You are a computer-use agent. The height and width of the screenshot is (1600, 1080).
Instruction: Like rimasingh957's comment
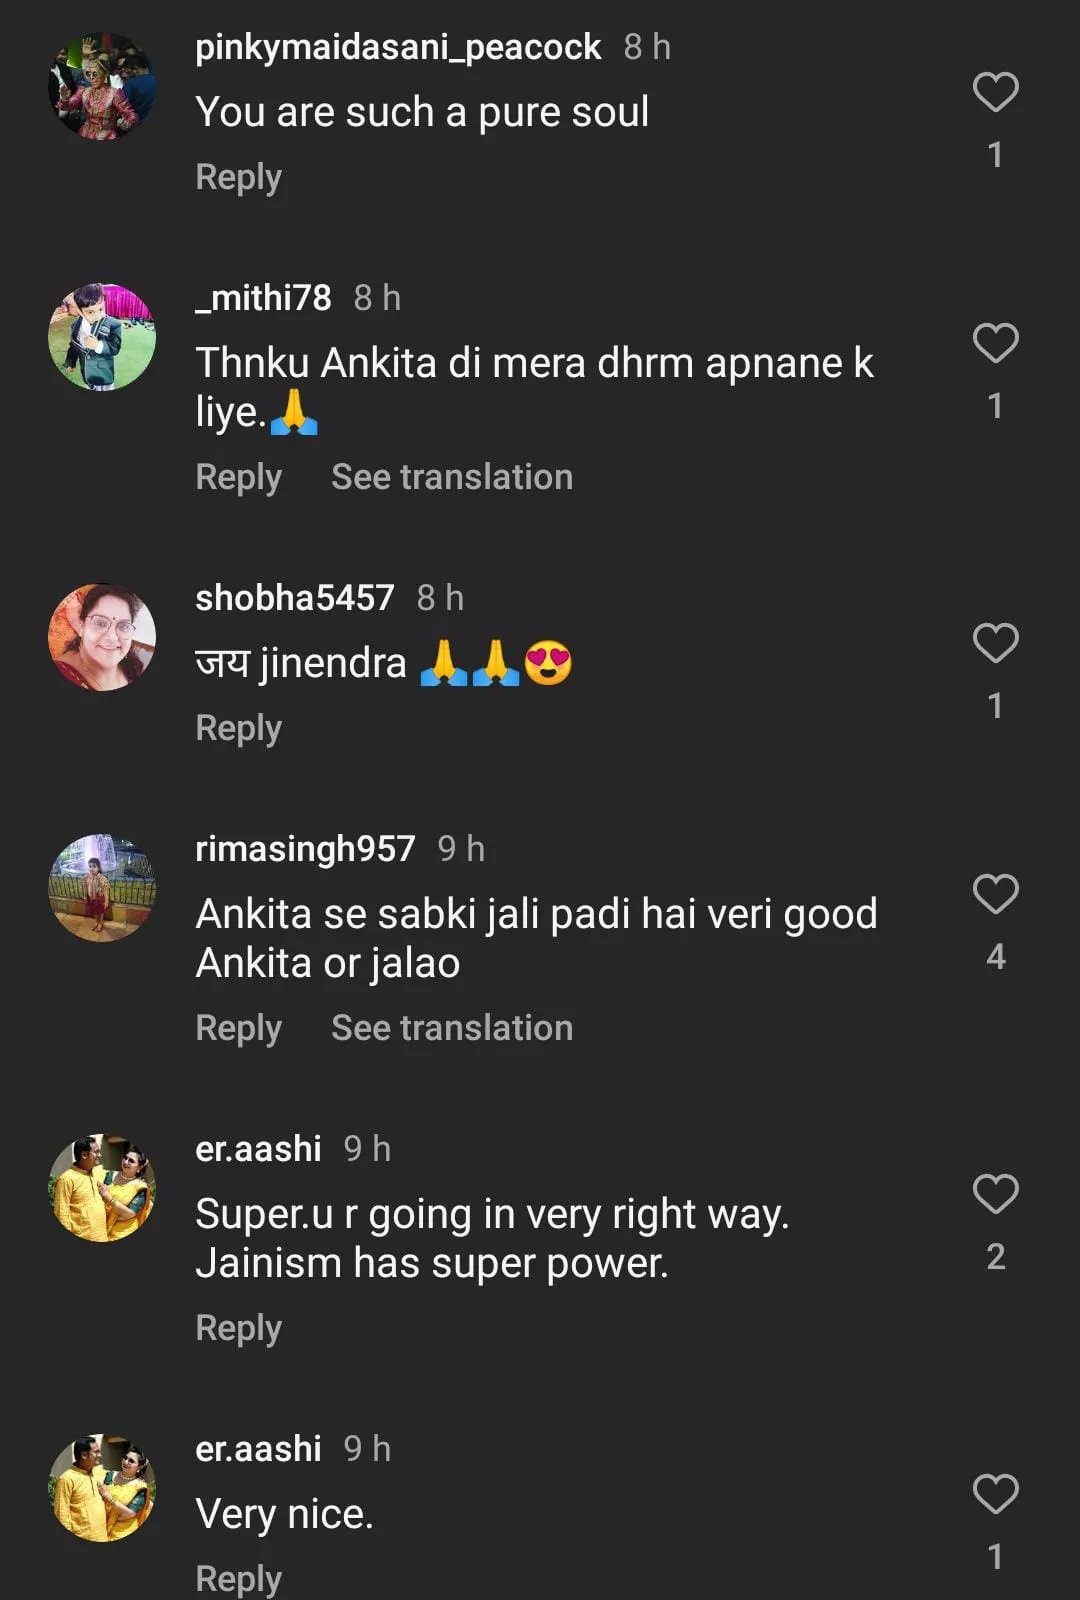pos(995,894)
